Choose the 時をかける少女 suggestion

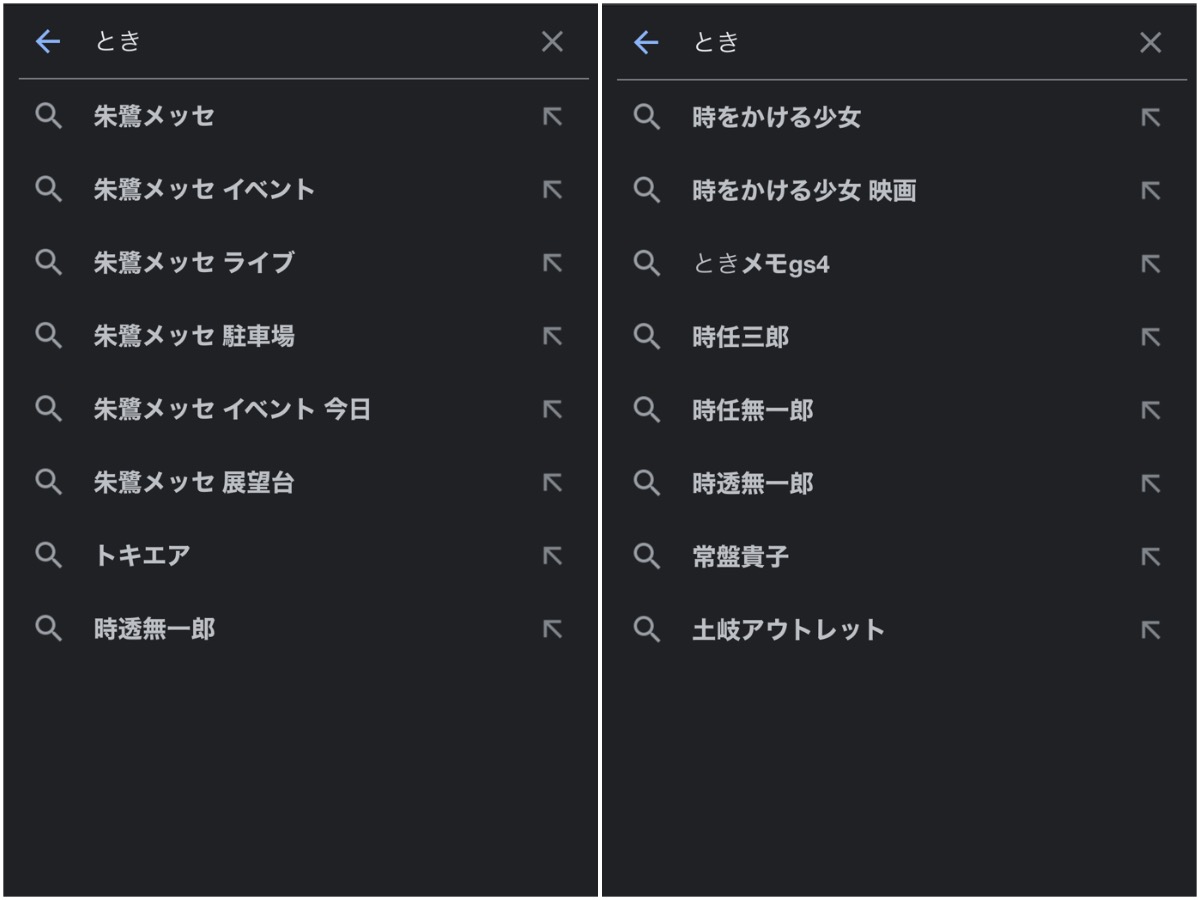[776, 118]
